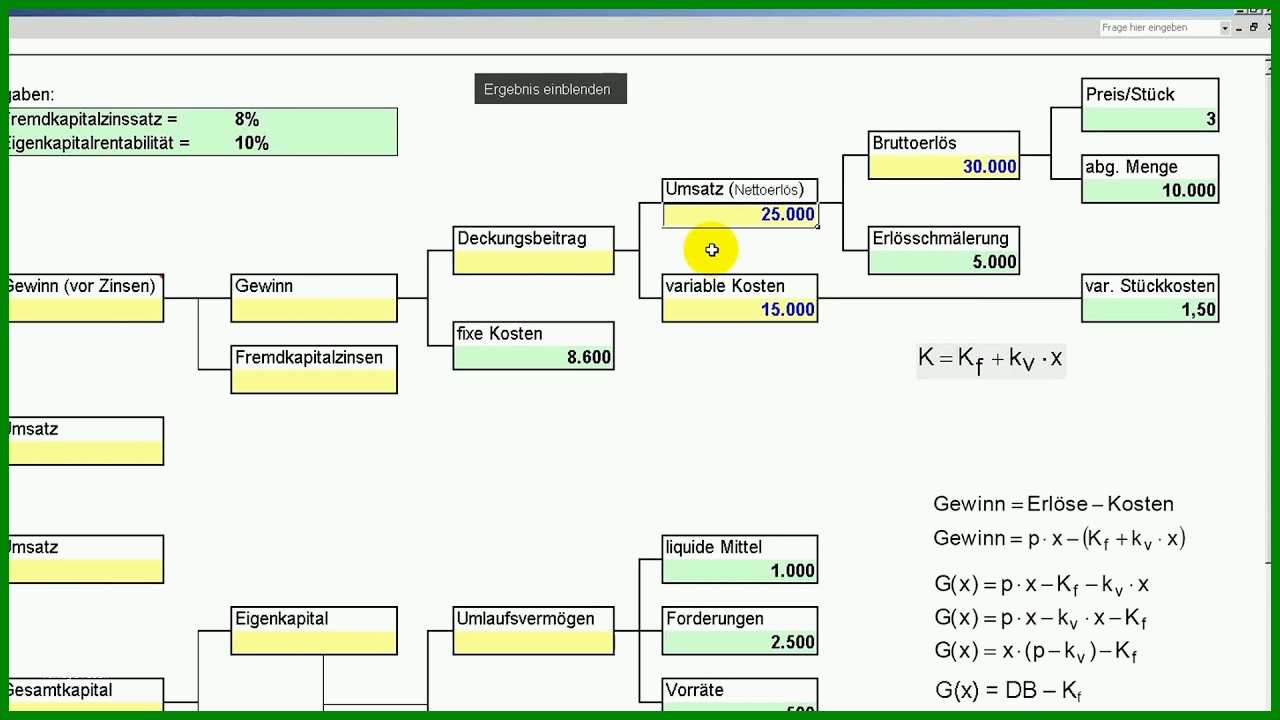Viewport: 1280px width, 720px height.
Task: Click the 'var. Stückkosten' label
Action: (1150, 286)
